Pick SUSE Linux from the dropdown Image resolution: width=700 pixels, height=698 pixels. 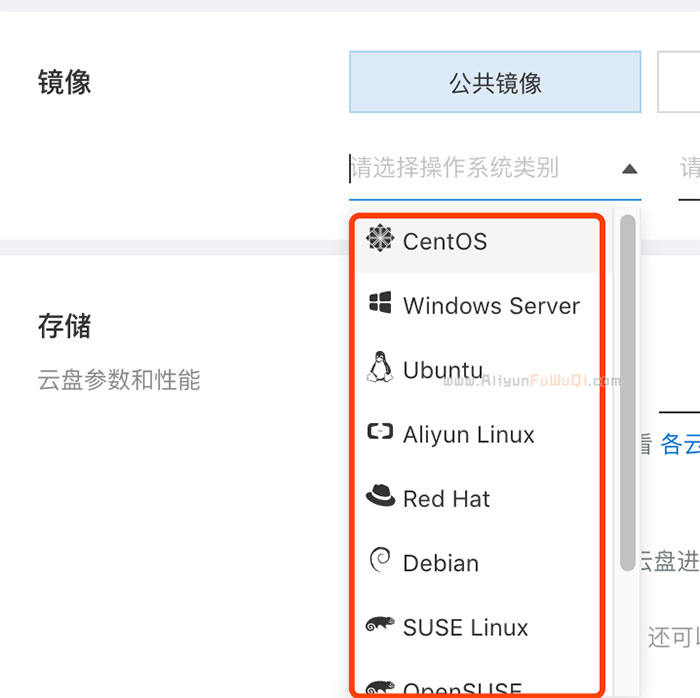tap(465, 628)
